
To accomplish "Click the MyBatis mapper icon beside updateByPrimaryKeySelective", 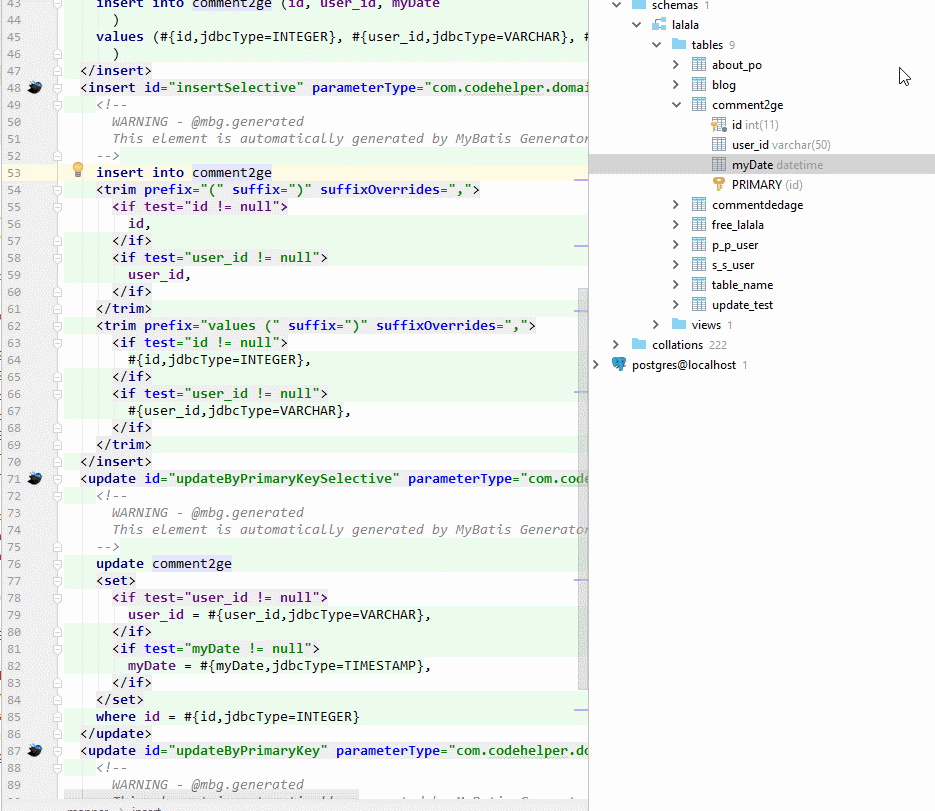I will [35, 478].
